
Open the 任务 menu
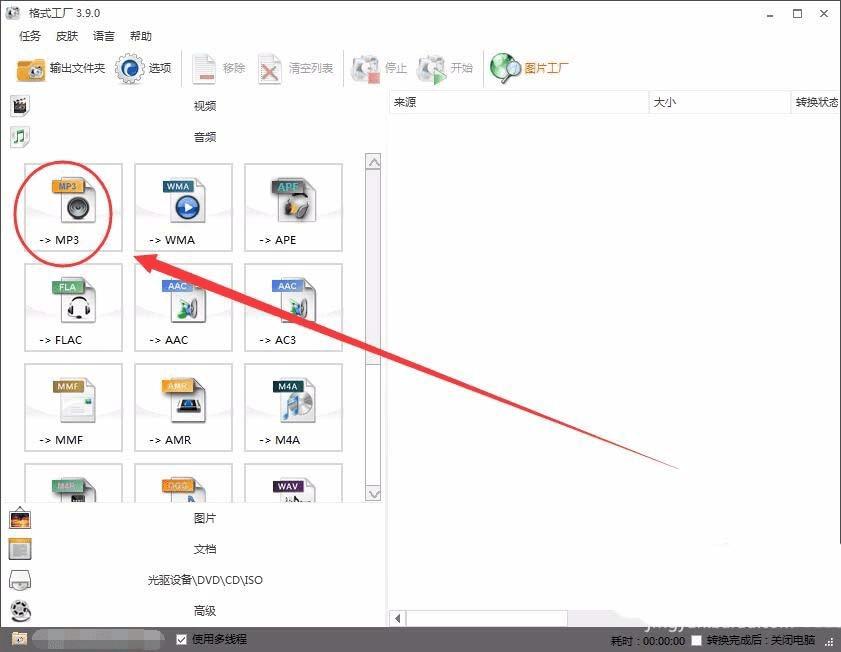coord(30,36)
